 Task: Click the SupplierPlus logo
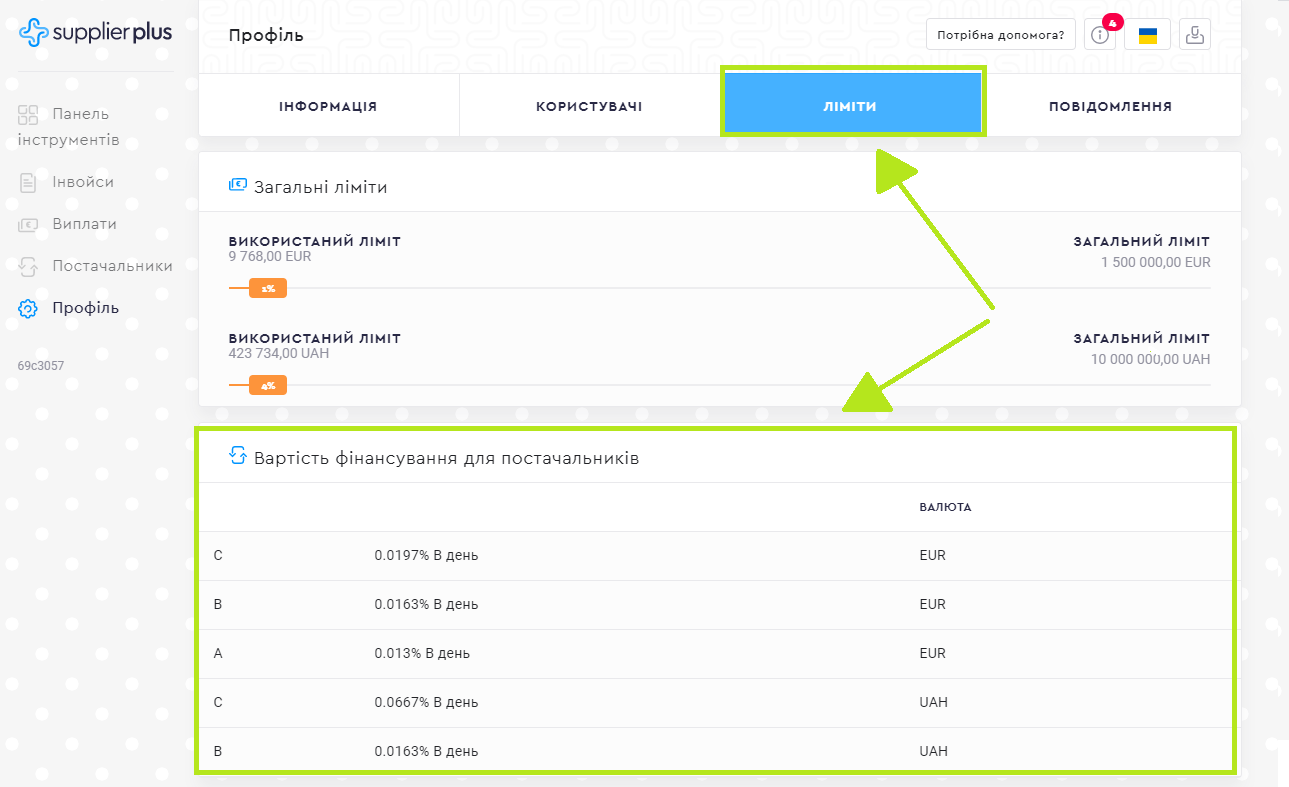tap(96, 33)
